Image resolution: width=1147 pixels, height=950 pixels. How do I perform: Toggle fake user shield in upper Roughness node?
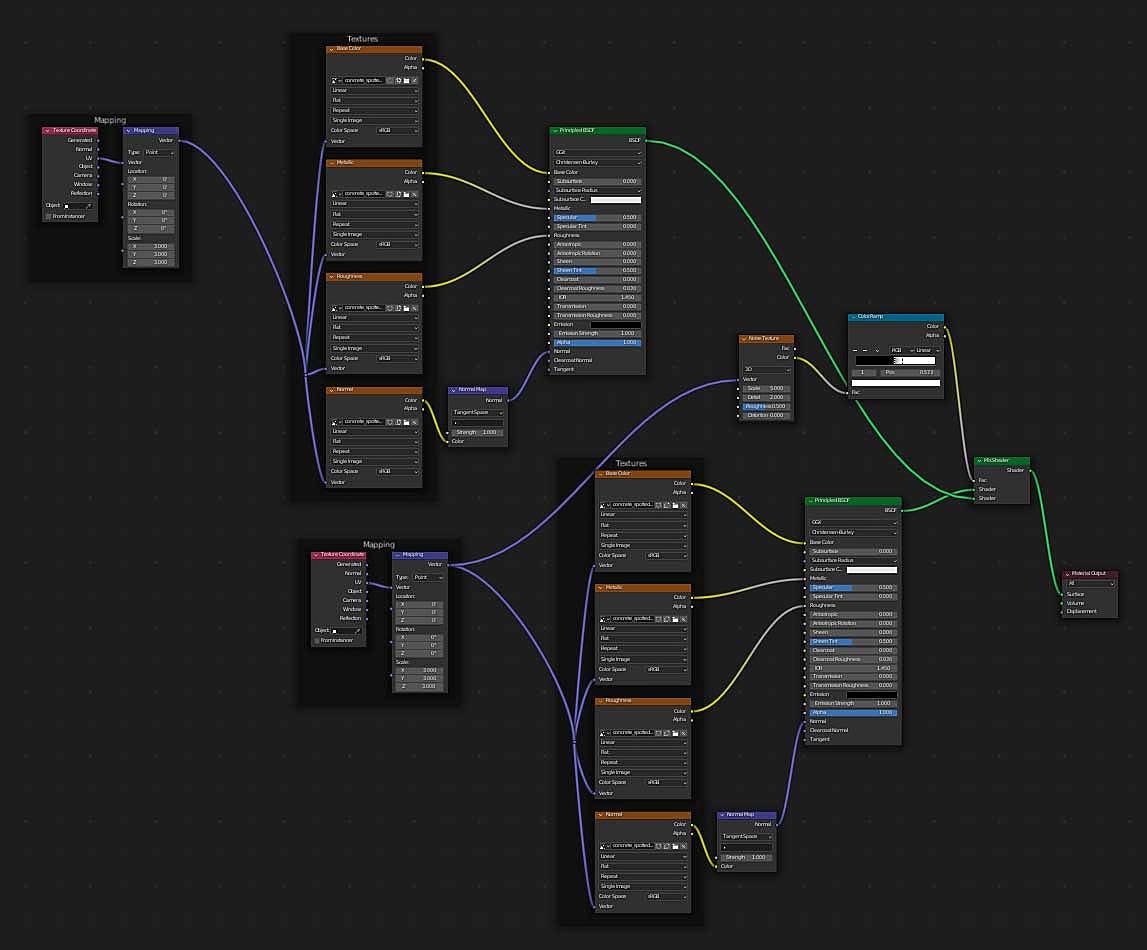[390, 308]
